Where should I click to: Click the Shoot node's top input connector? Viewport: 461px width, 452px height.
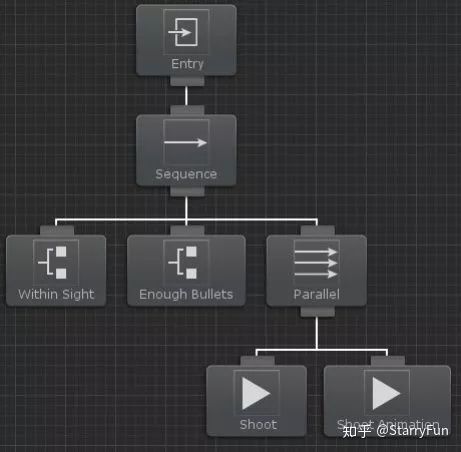[257, 361]
